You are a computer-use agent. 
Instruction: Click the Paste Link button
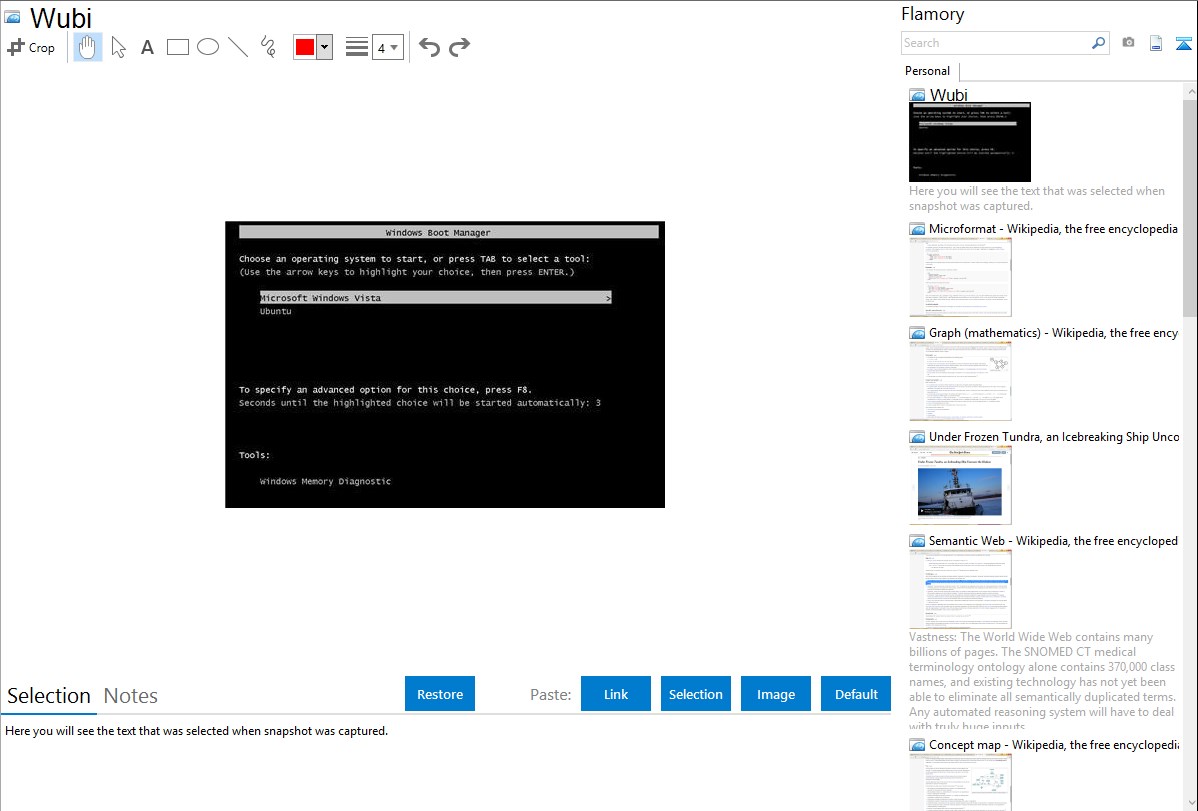click(616, 694)
